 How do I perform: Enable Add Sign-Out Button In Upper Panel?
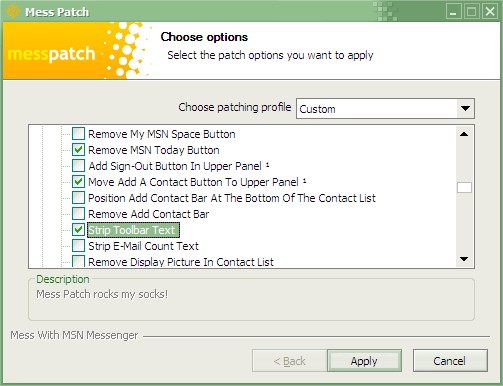tap(78, 166)
